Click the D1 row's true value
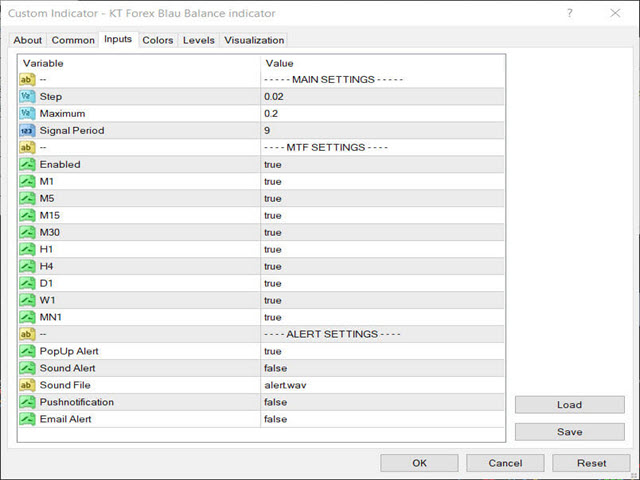 (273, 283)
